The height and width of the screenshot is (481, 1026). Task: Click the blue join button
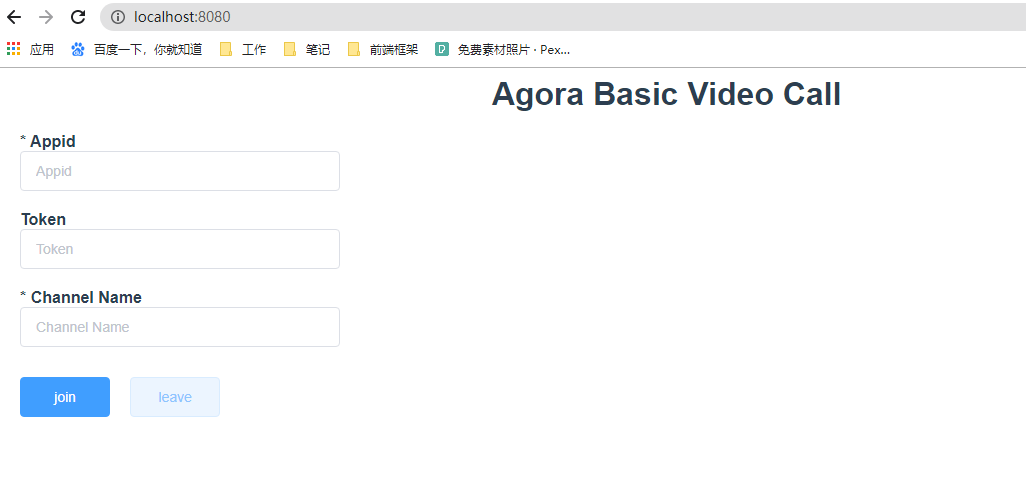coord(65,397)
